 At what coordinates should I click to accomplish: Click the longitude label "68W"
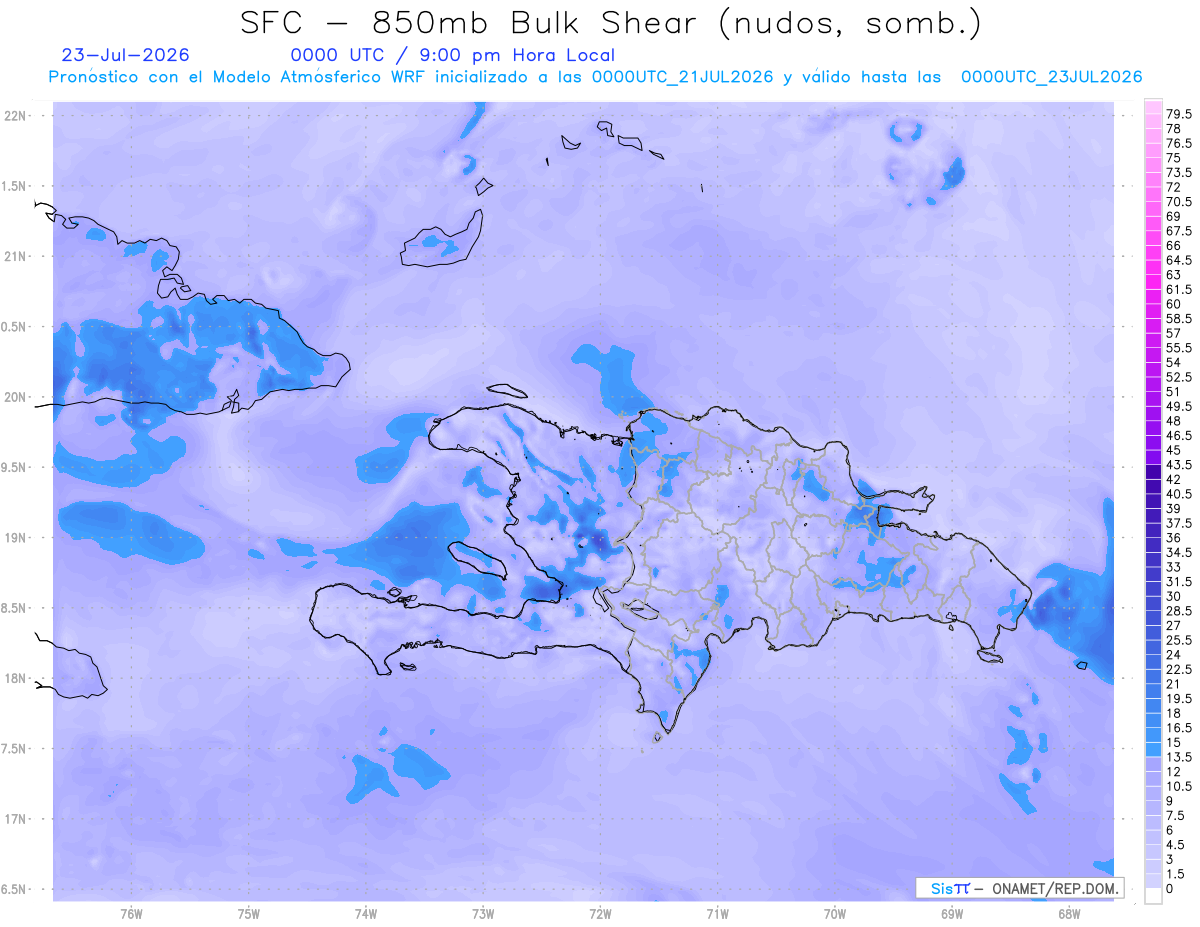click(1069, 914)
